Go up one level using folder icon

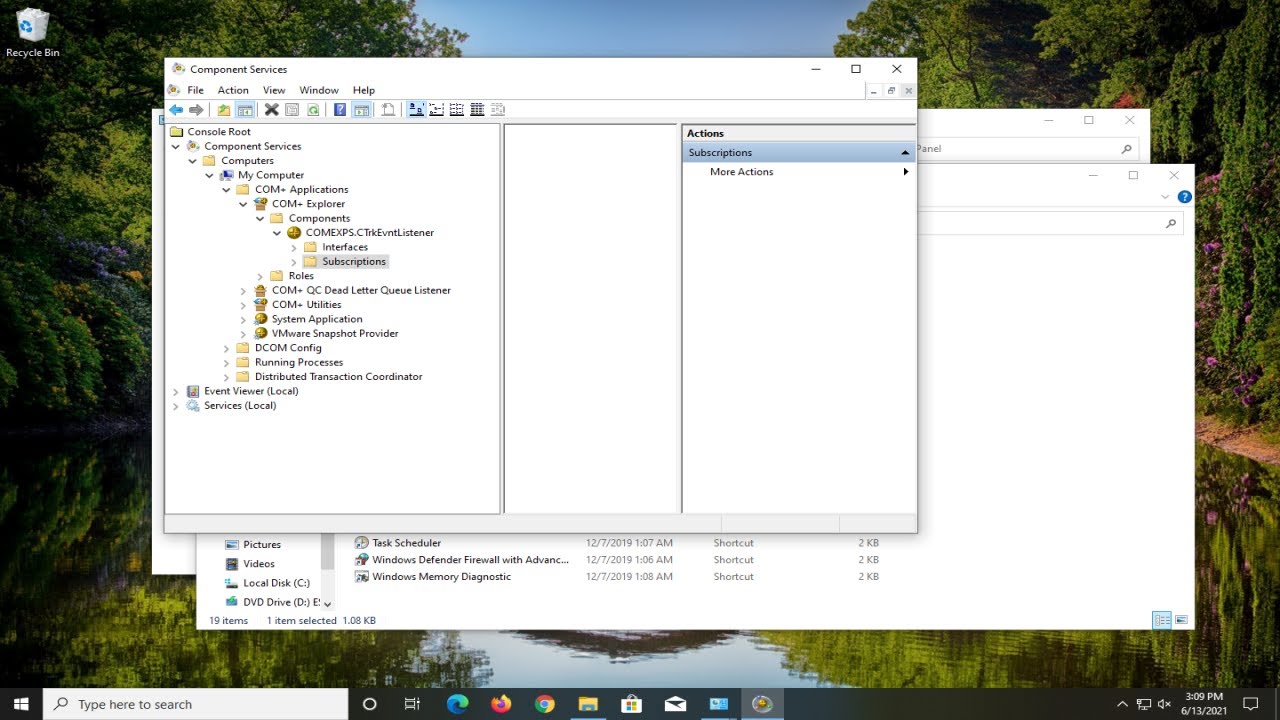[224, 110]
